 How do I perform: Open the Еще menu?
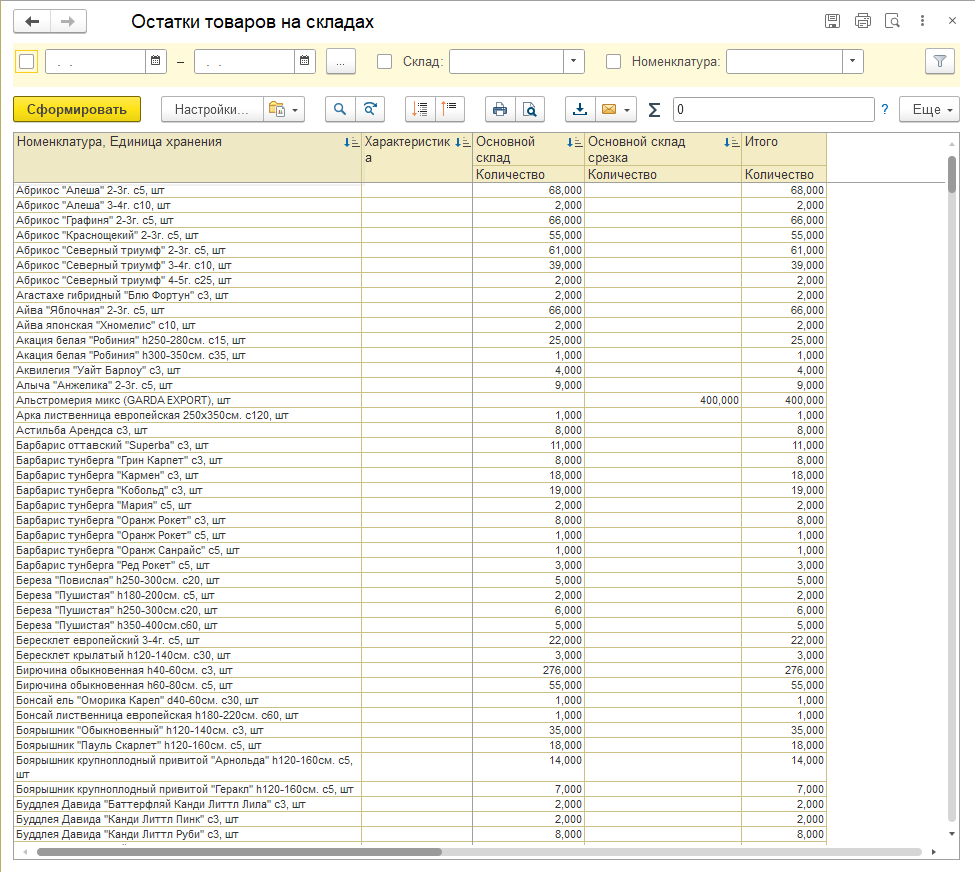click(x=929, y=109)
